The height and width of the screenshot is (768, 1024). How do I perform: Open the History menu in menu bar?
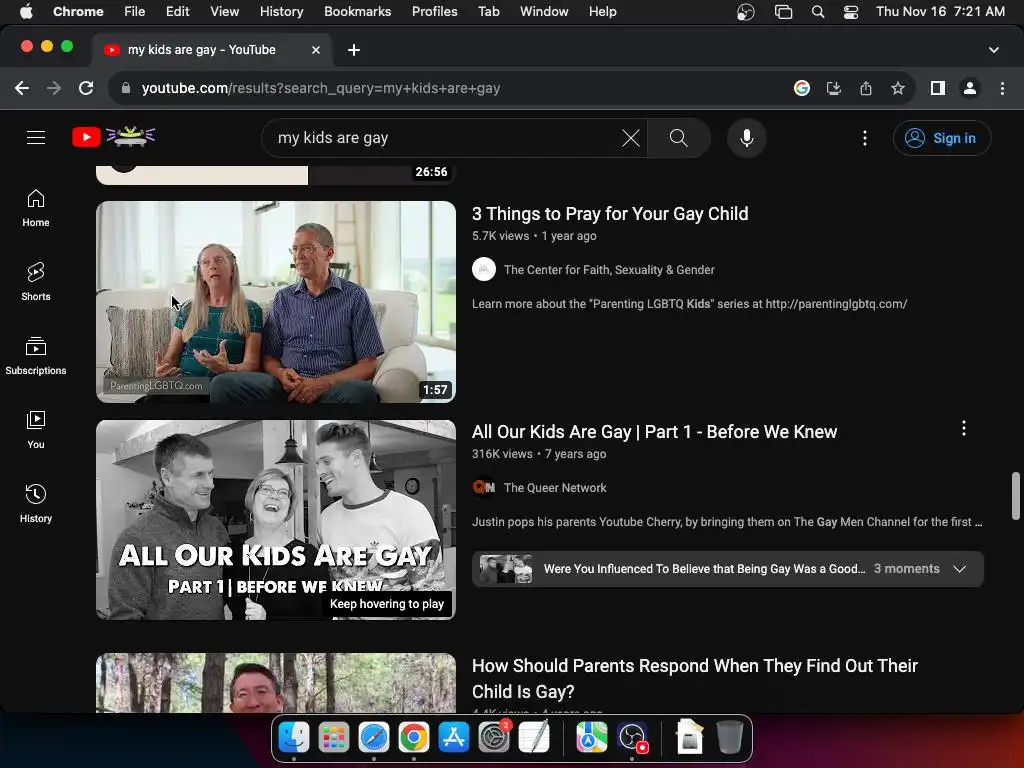[x=281, y=11]
